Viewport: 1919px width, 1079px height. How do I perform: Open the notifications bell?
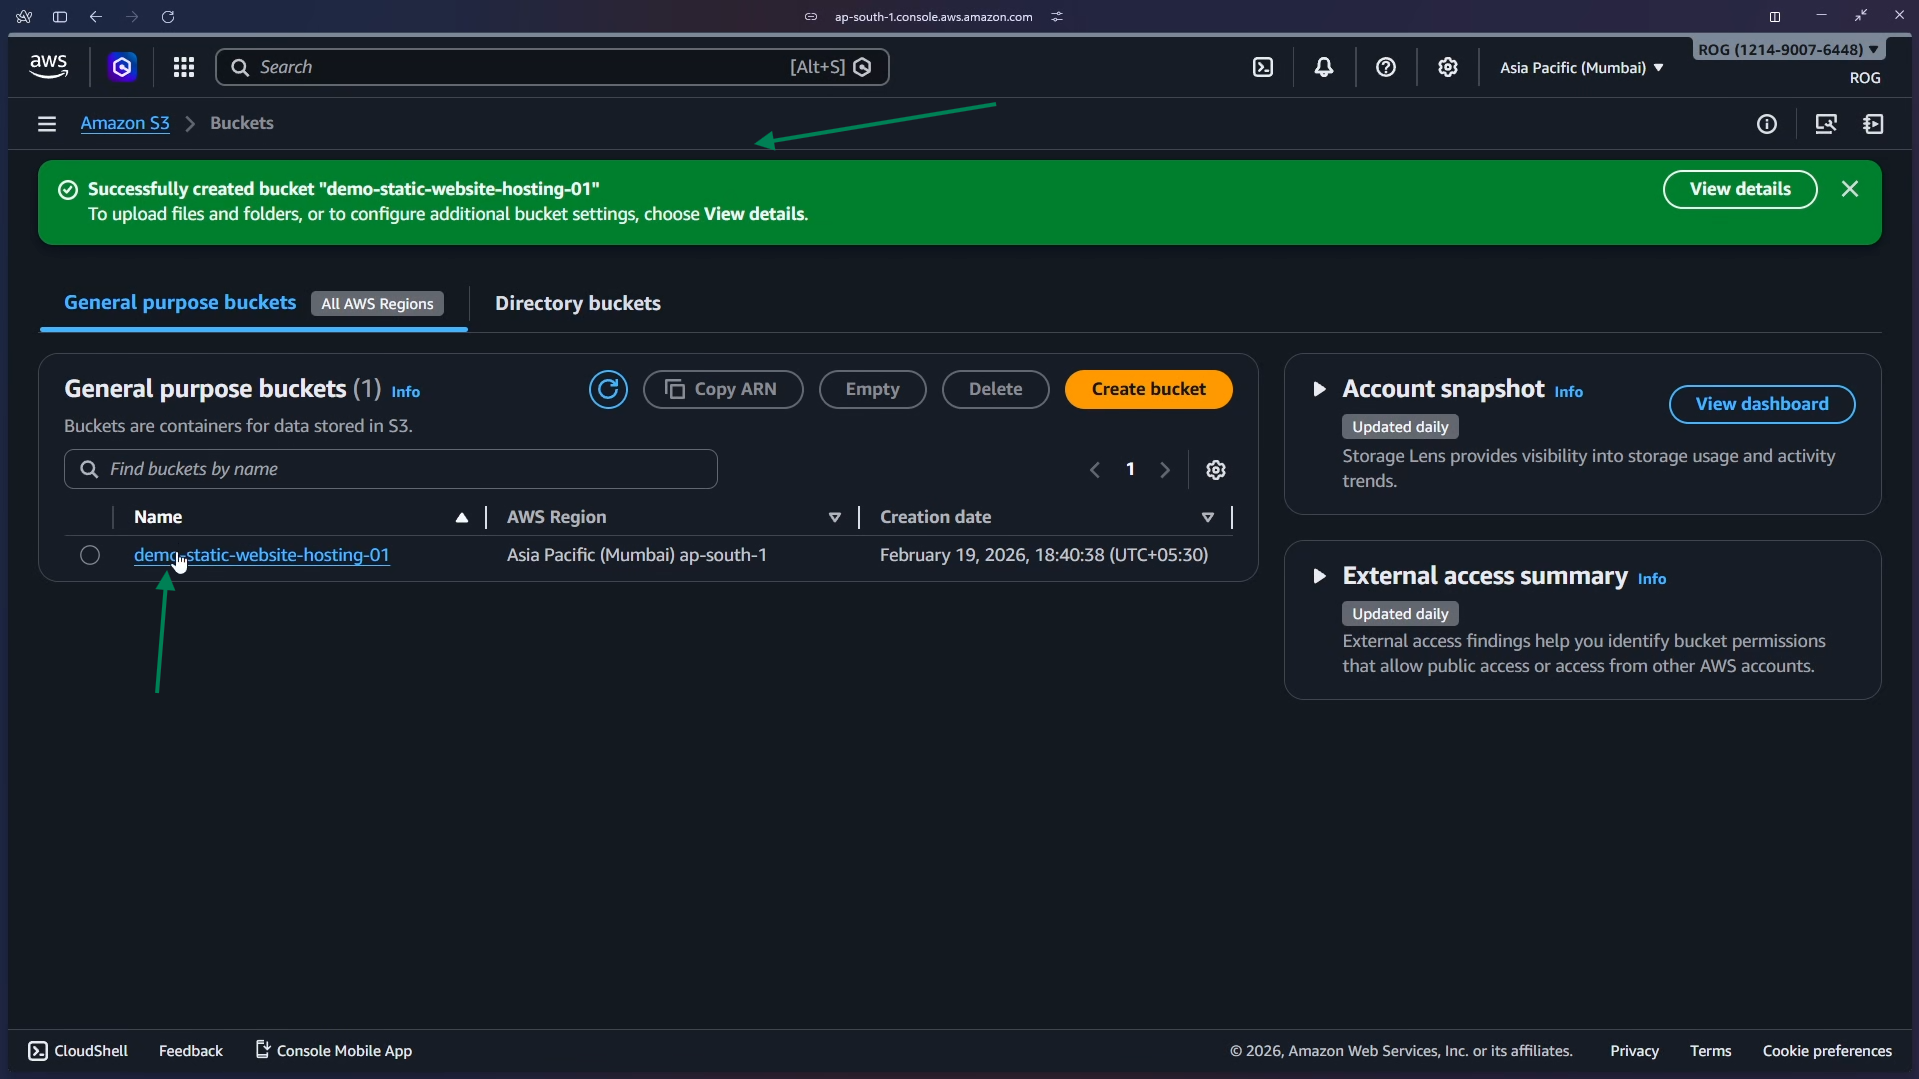1324,67
